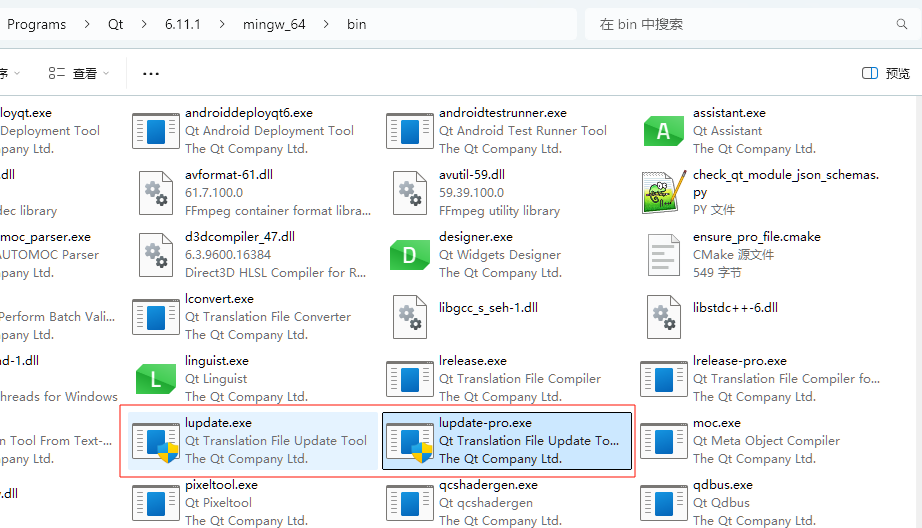
Task: Click the ensure_pro_file.cmake file name
Action: (756, 237)
